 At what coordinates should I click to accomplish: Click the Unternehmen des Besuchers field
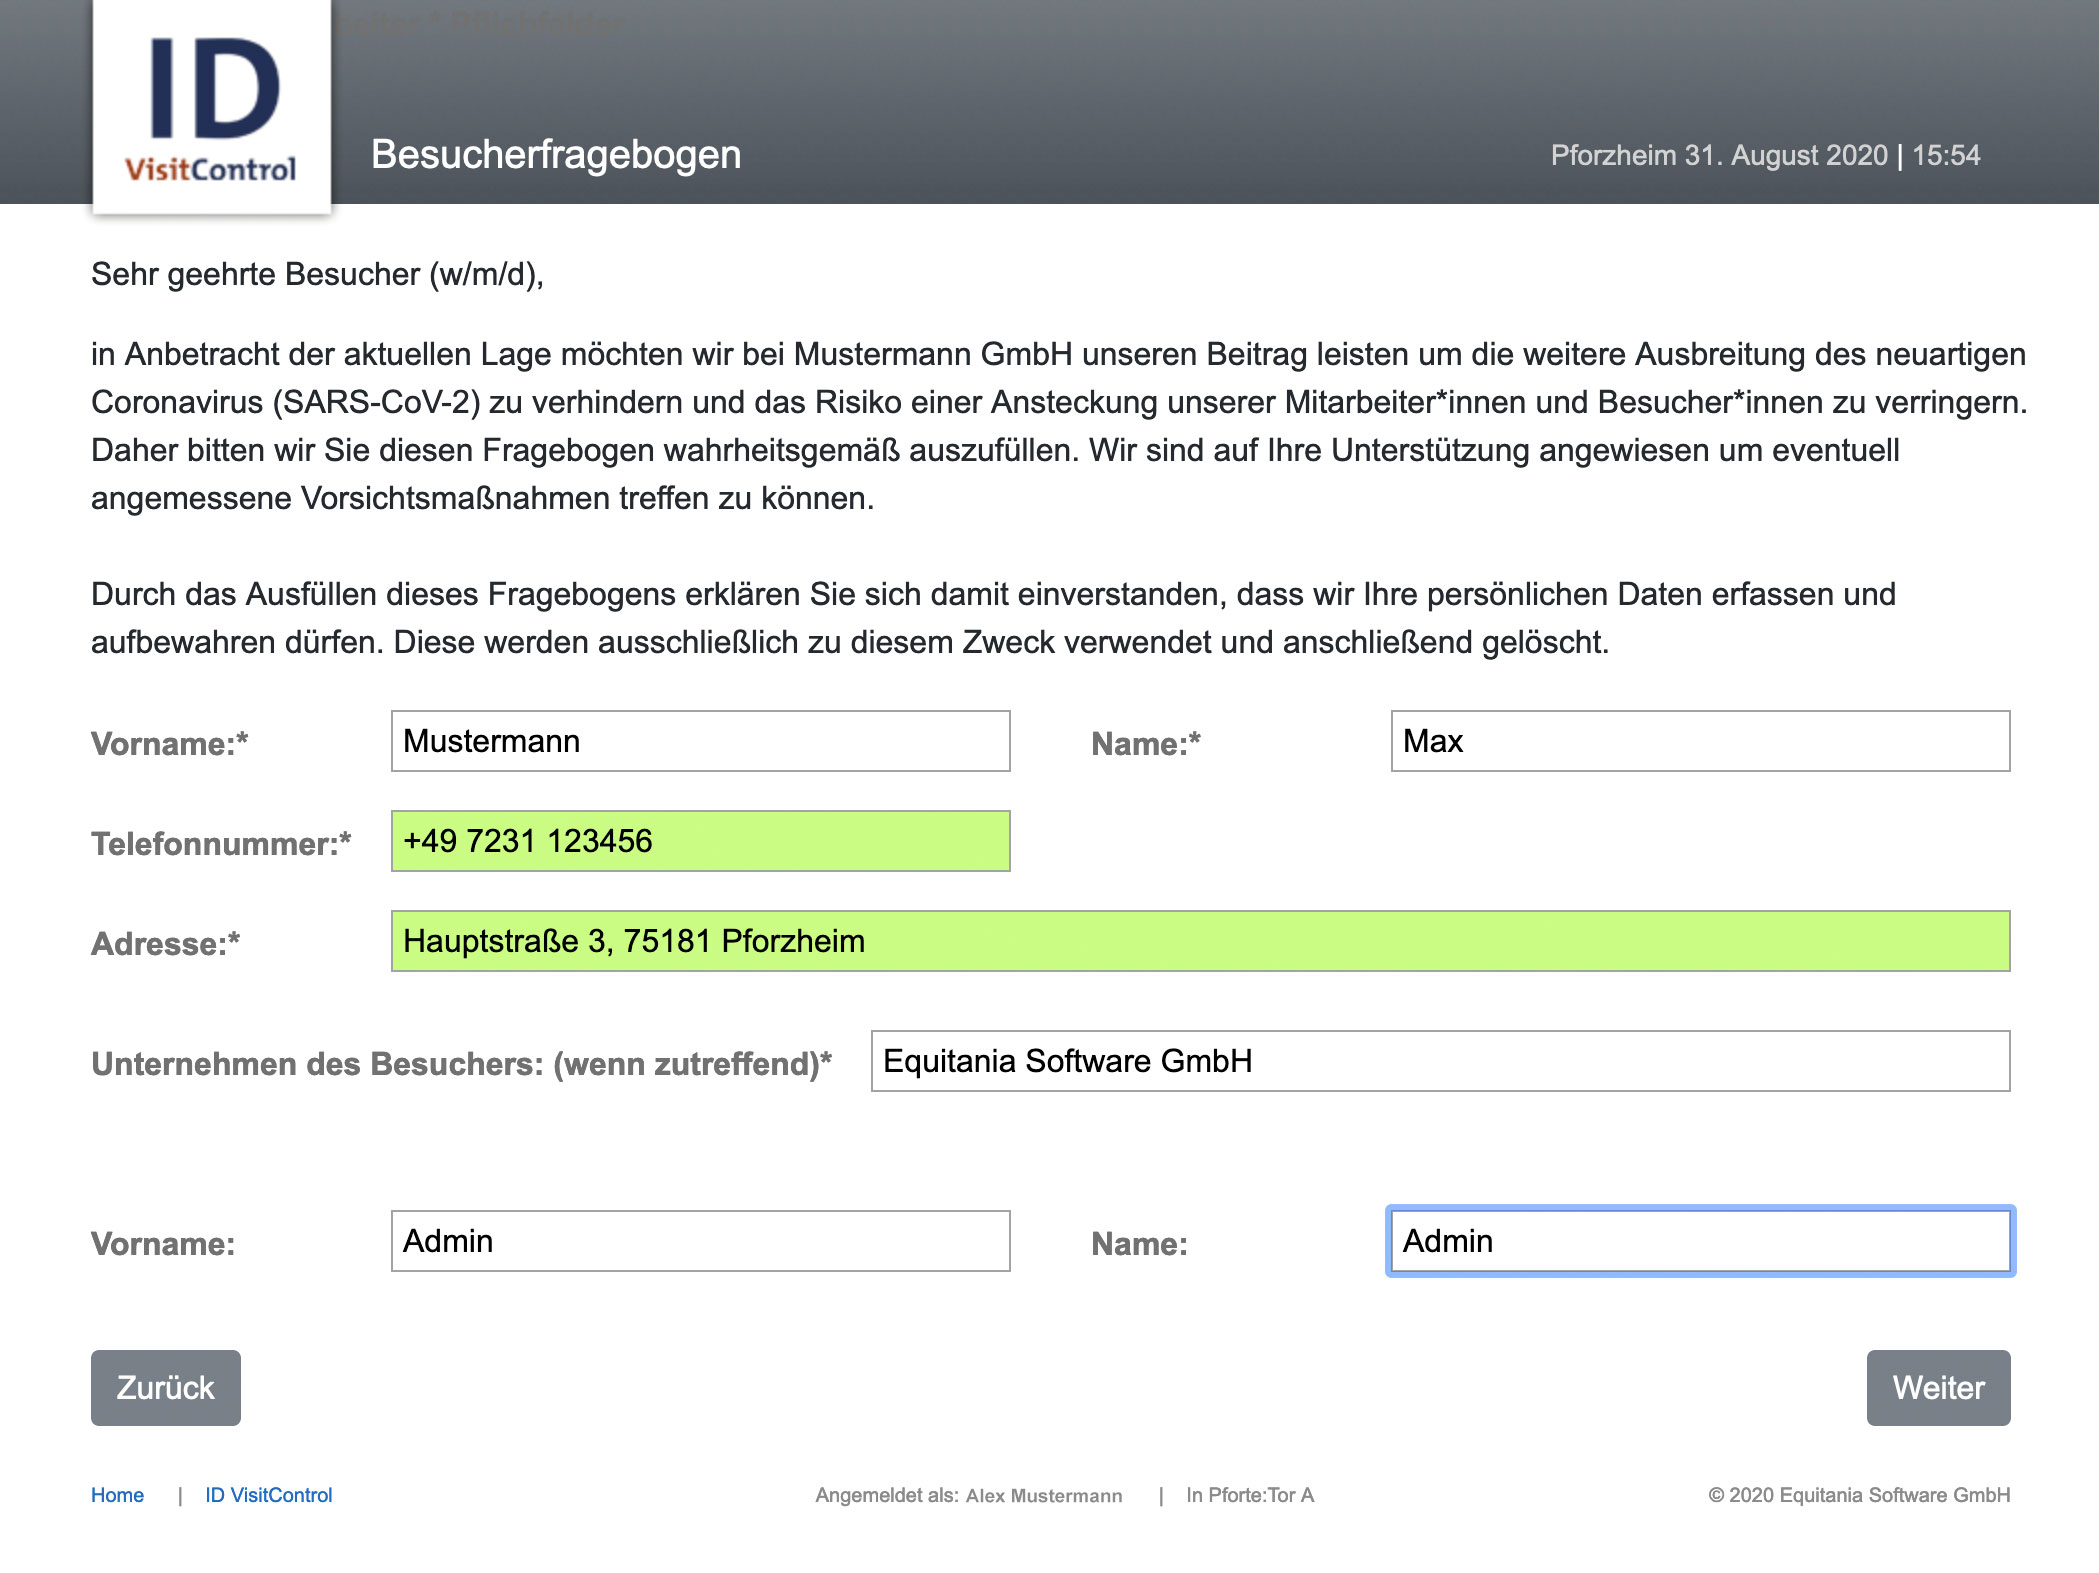point(1440,1061)
